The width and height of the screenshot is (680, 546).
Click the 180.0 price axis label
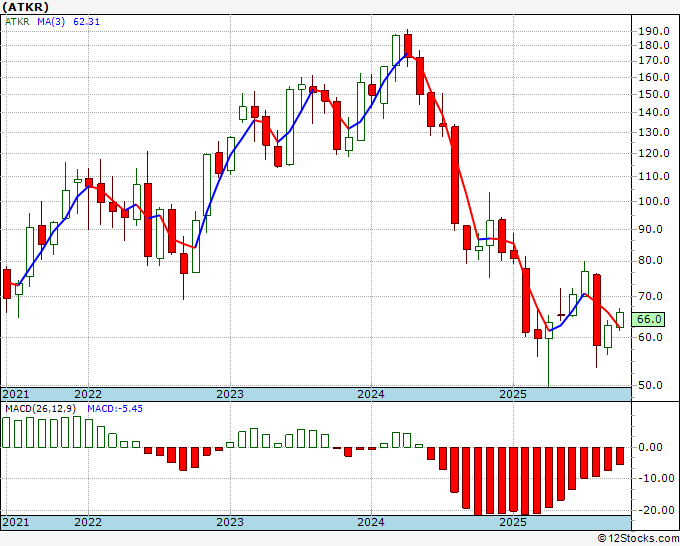pyautogui.click(x=654, y=45)
